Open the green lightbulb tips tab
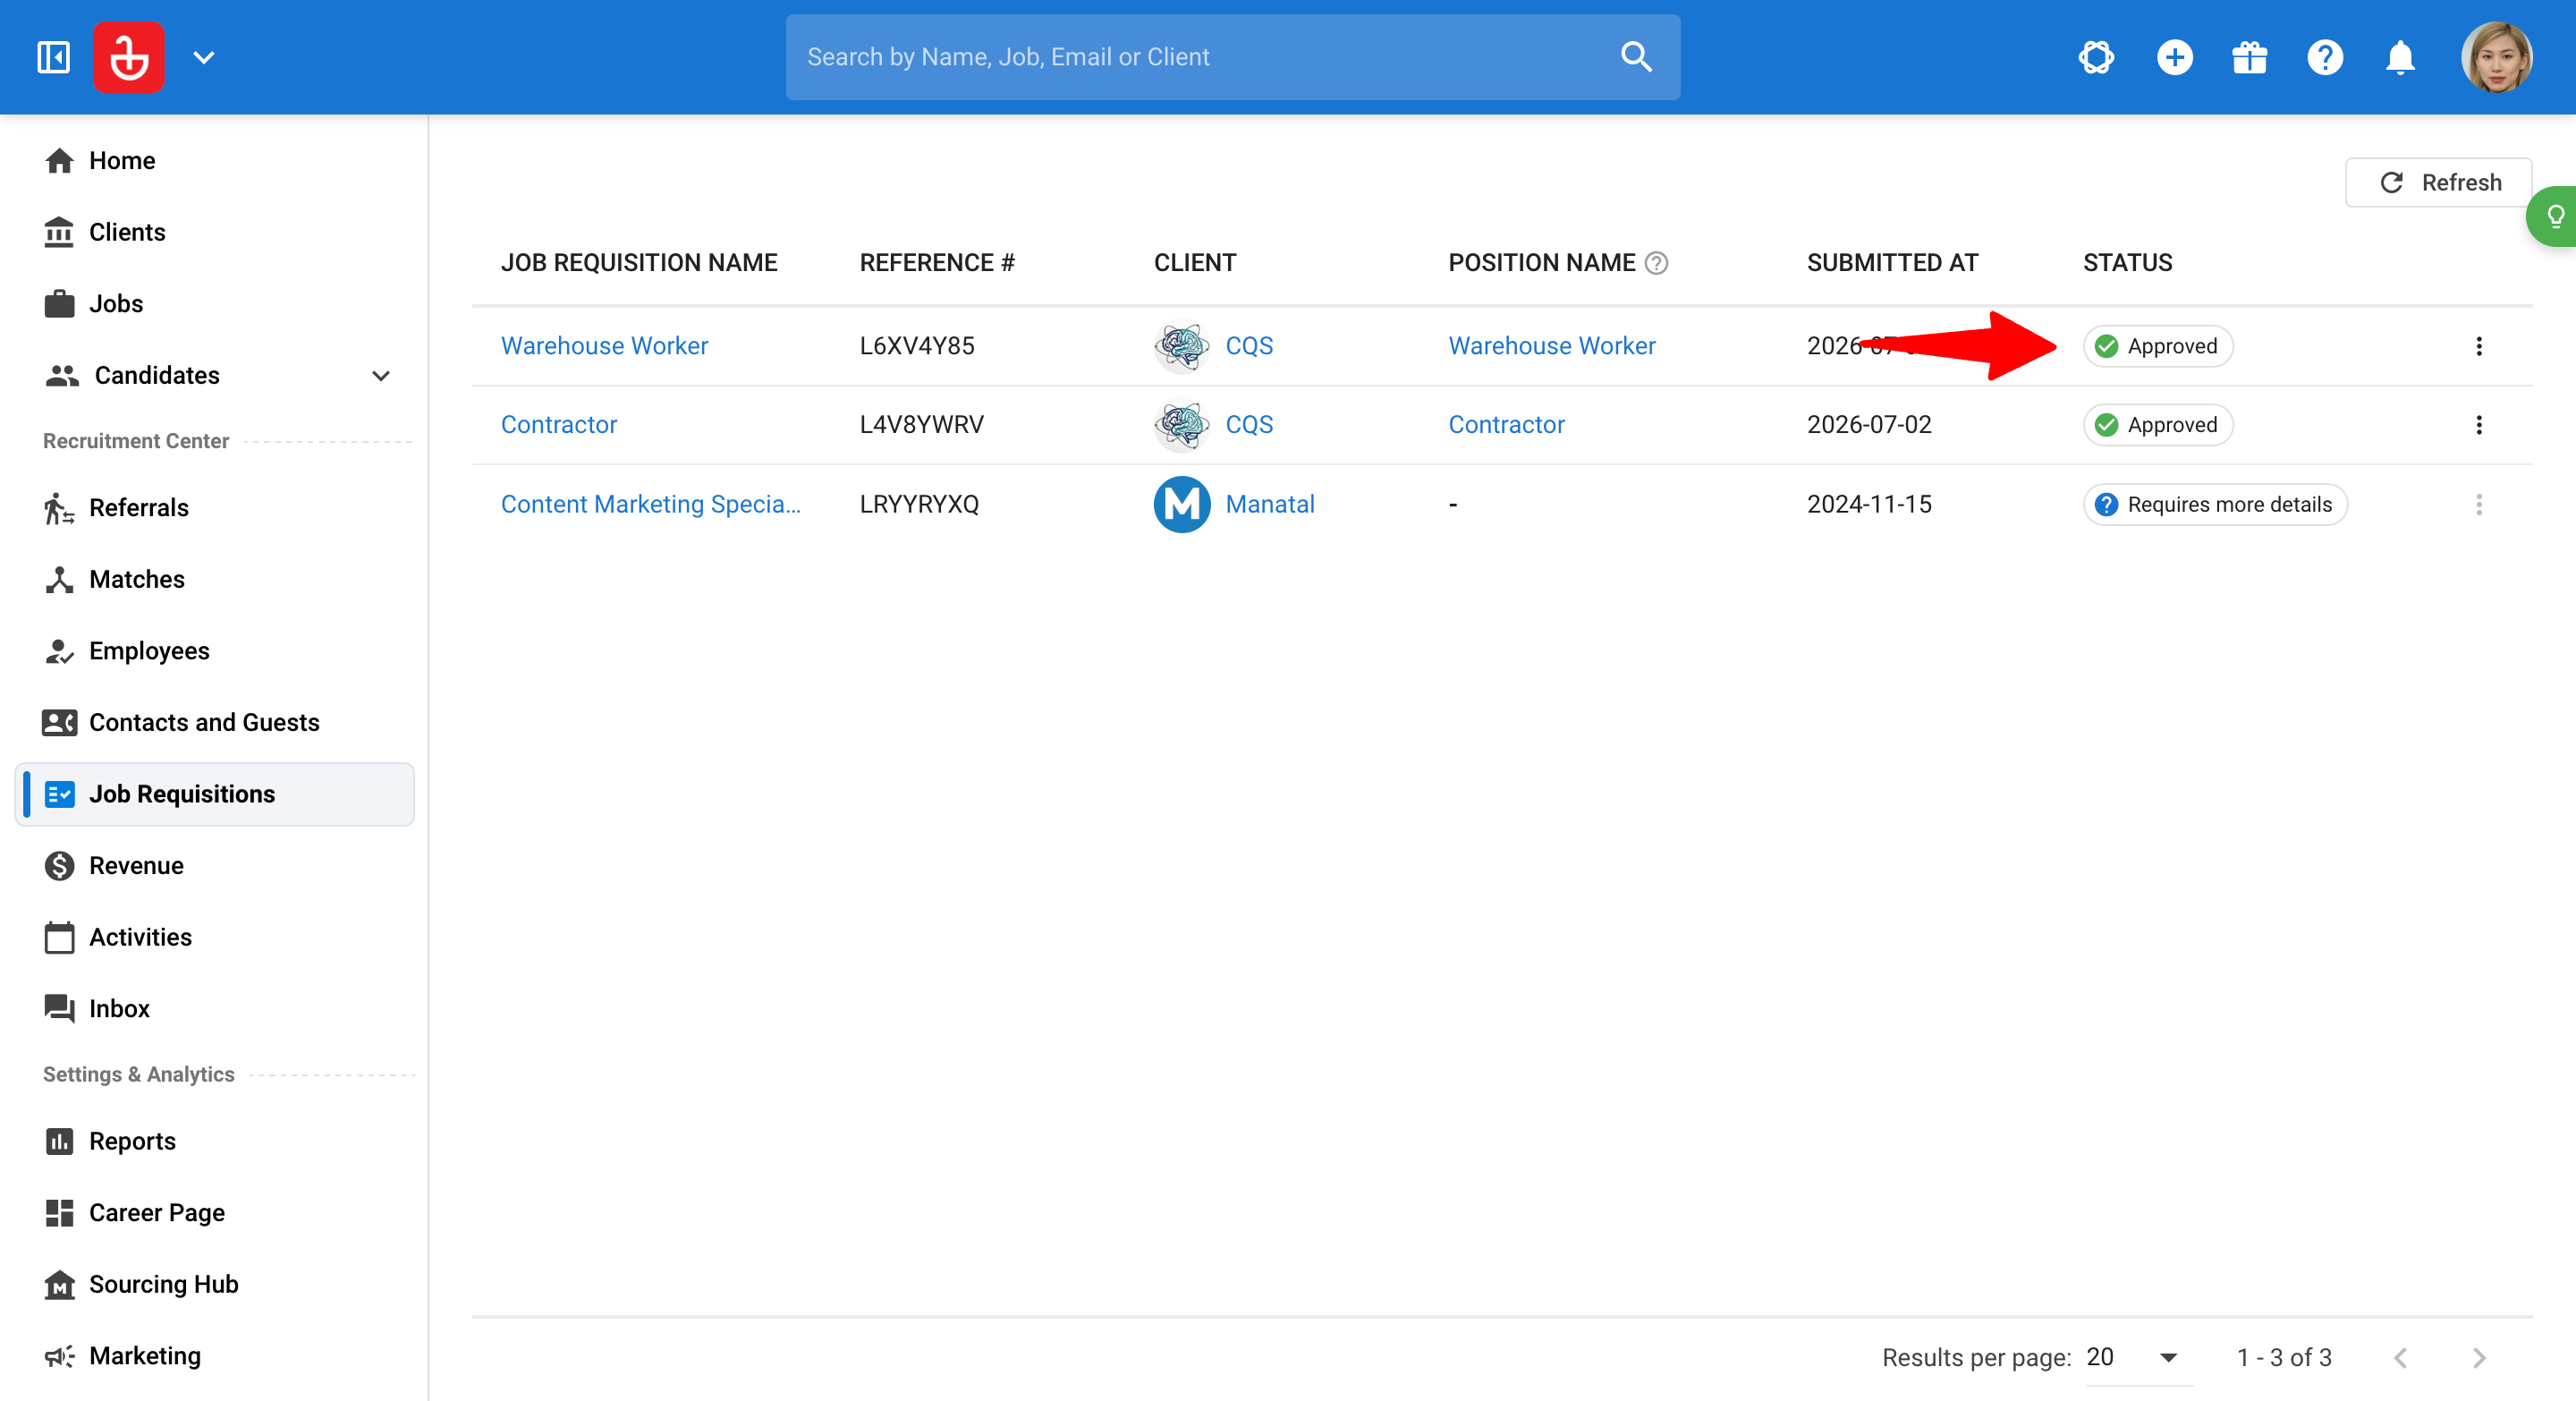The height and width of the screenshot is (1401, 2576). (2553, 216)
